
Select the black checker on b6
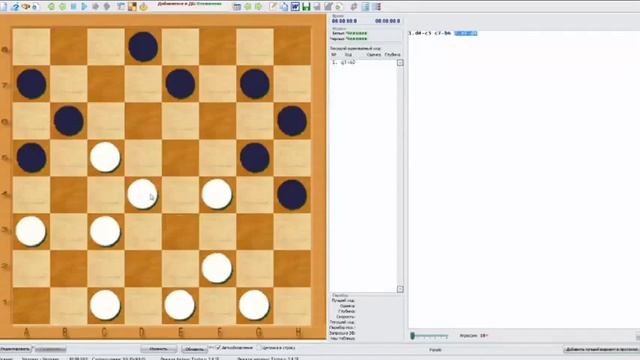click(69, 121)
